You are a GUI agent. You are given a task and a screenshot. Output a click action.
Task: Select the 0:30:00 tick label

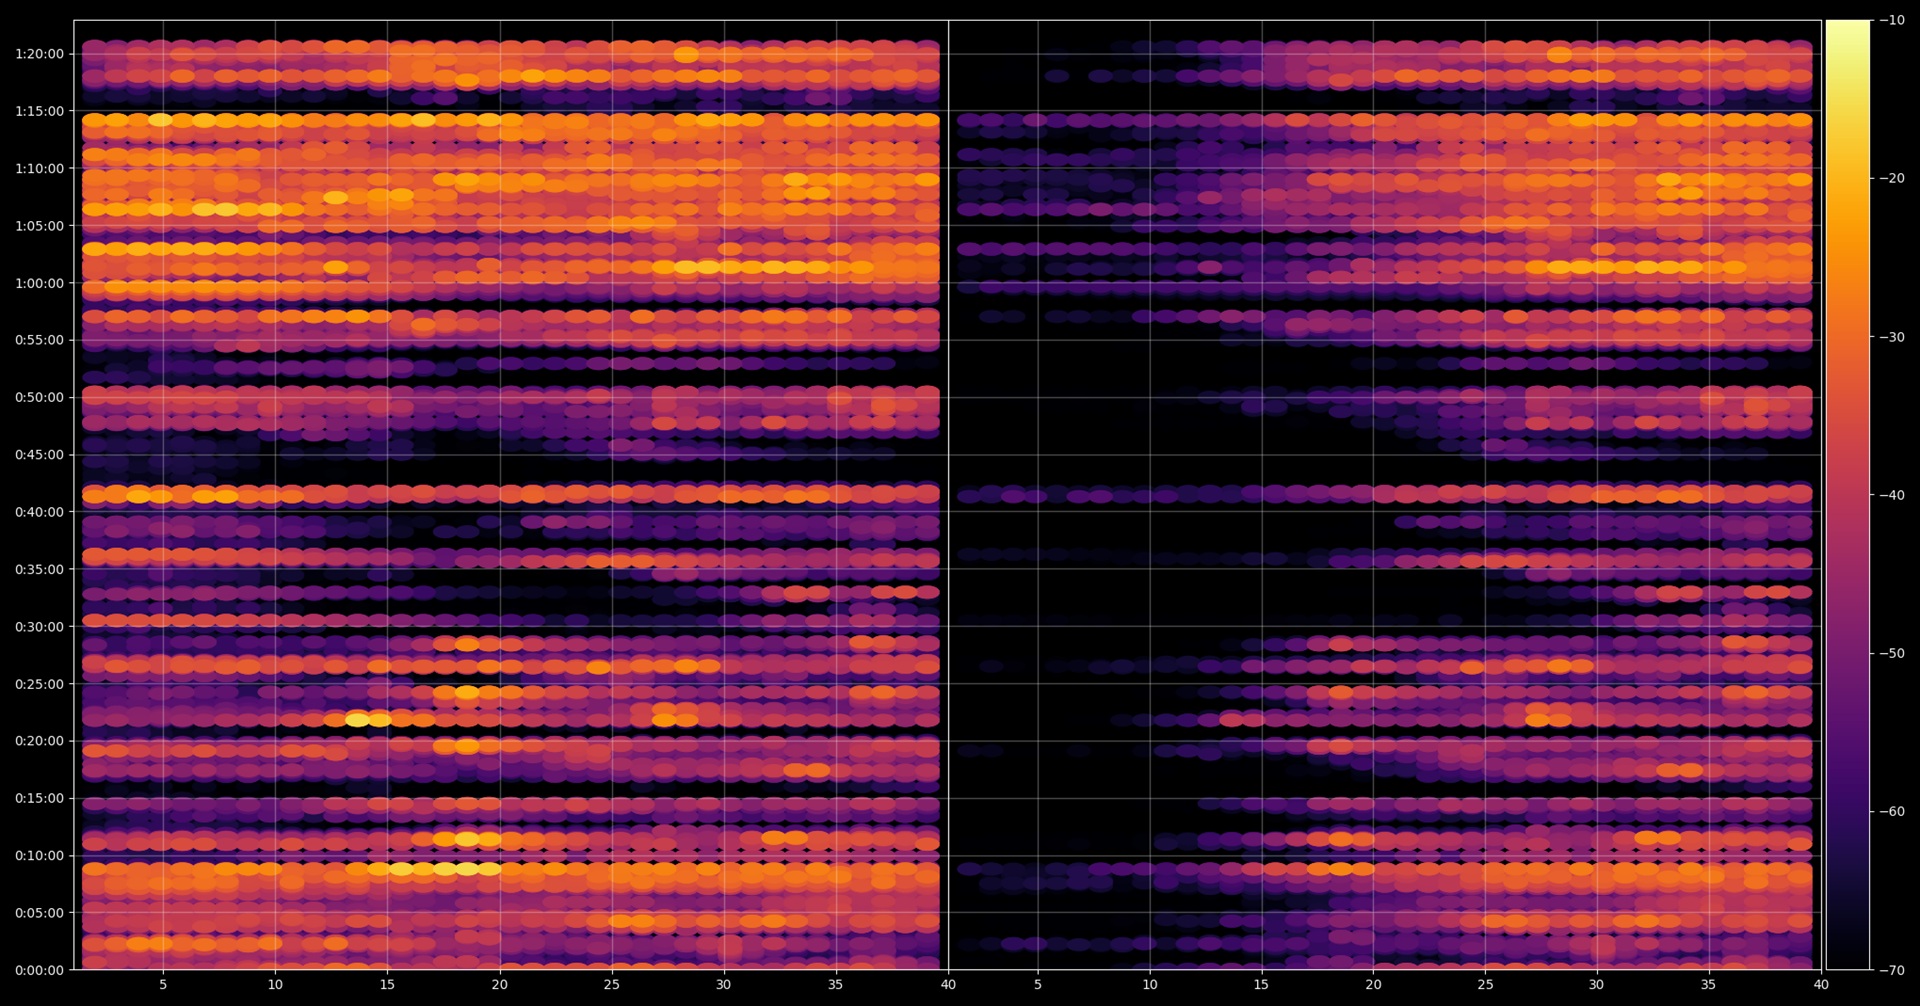point(39,627)
